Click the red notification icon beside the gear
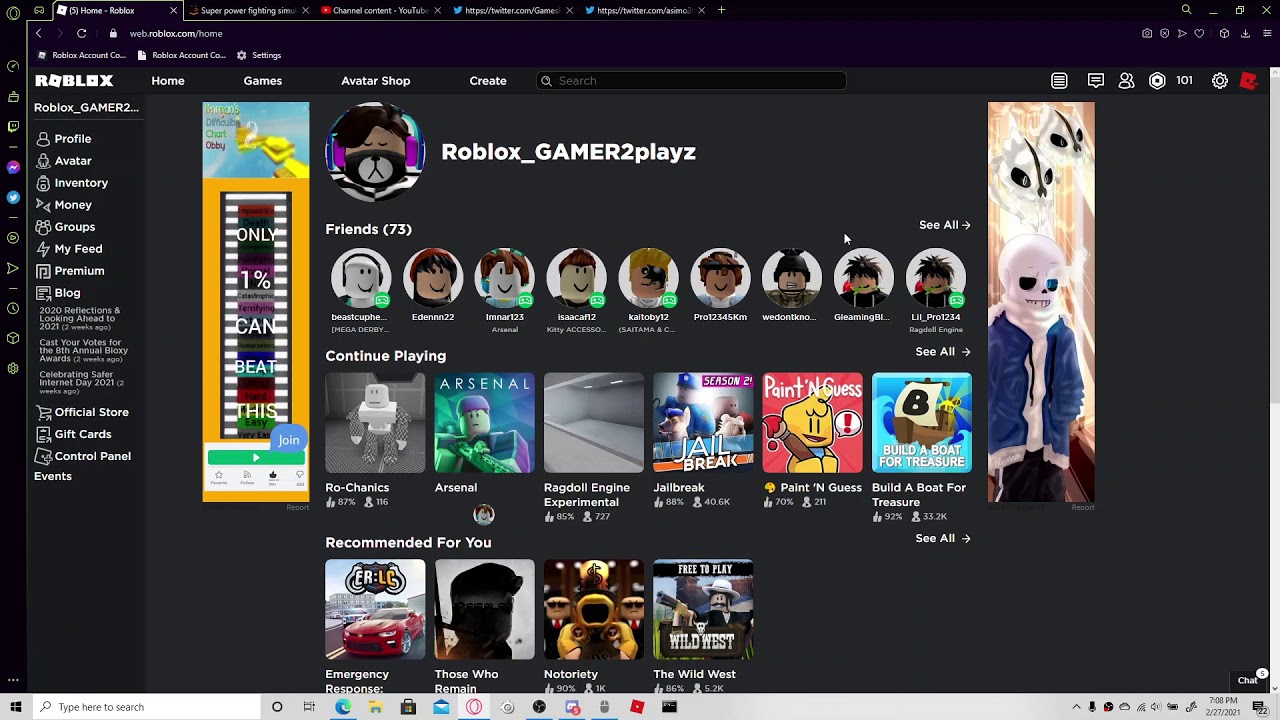 click(1248, 81)
